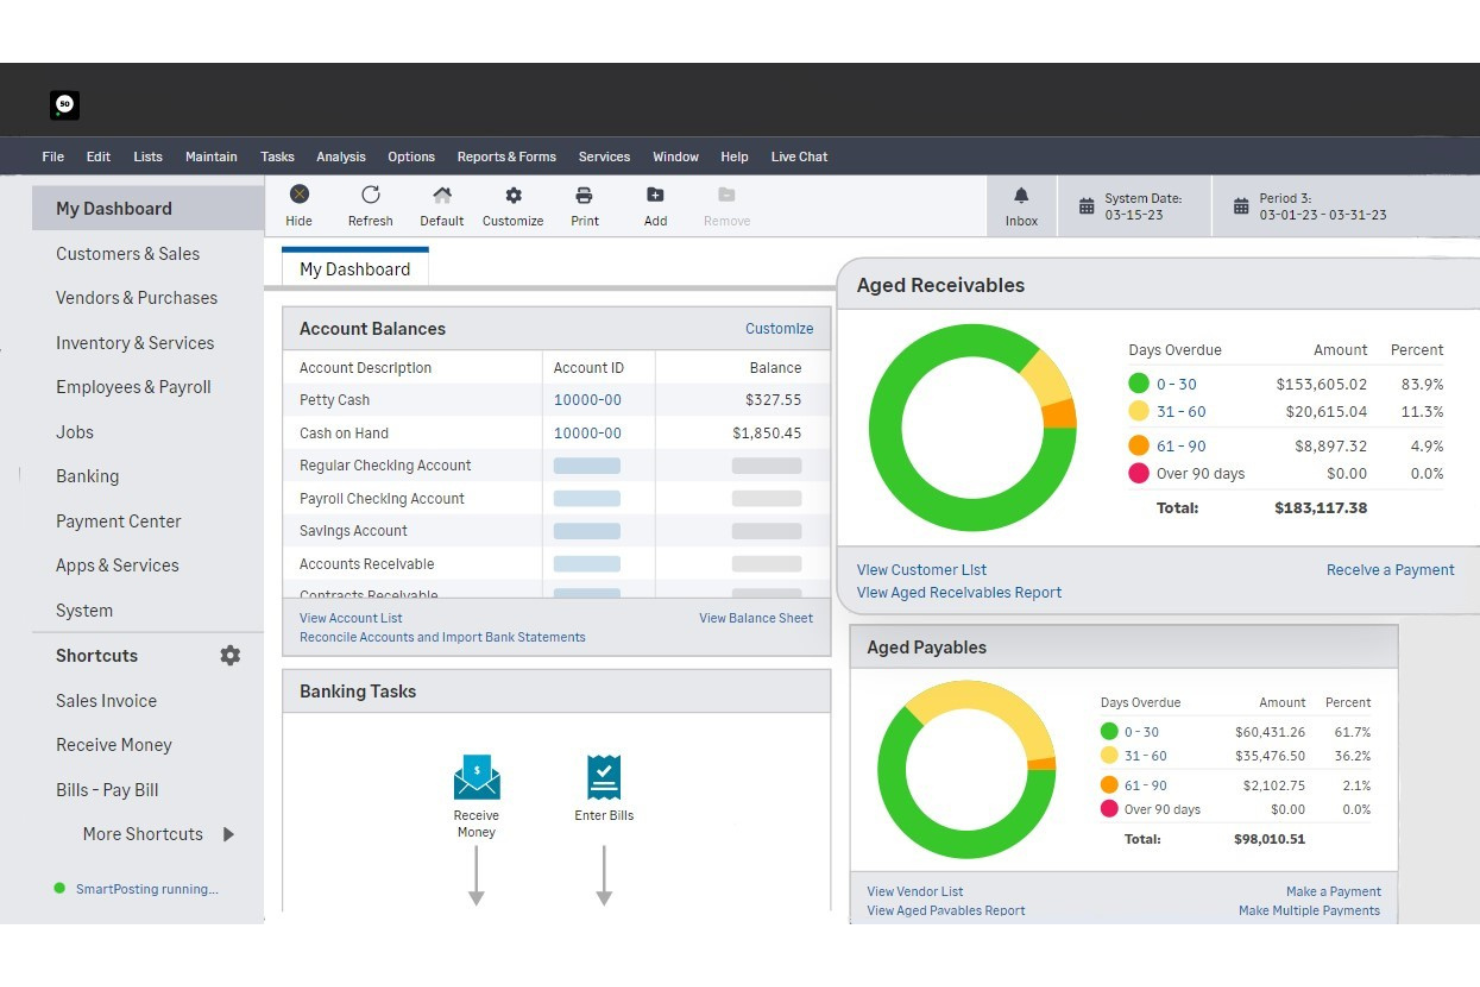
Task: Open Apps & Services
Action: click(x=117, y=565)
